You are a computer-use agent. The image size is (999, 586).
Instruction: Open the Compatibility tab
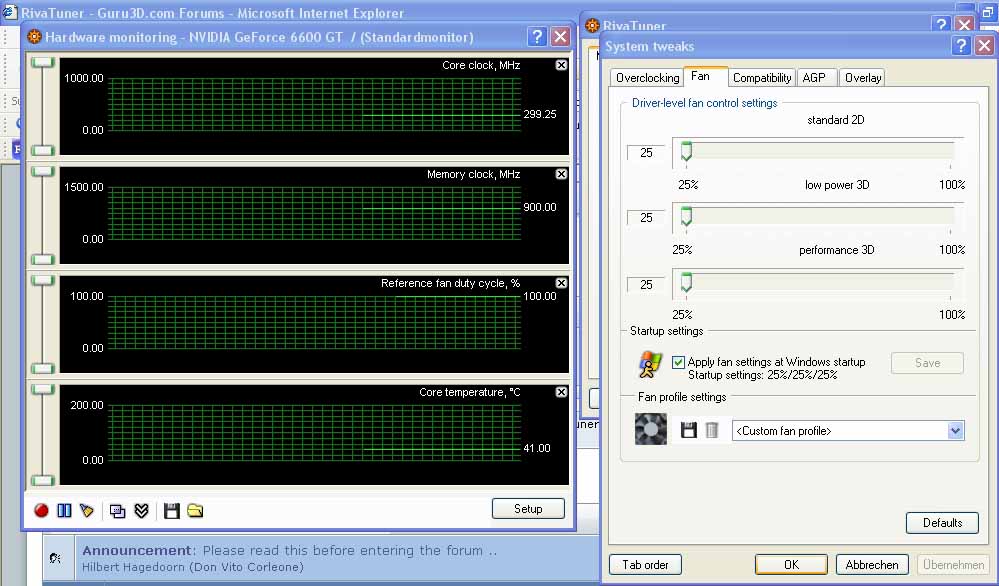(x=762, y=78)
